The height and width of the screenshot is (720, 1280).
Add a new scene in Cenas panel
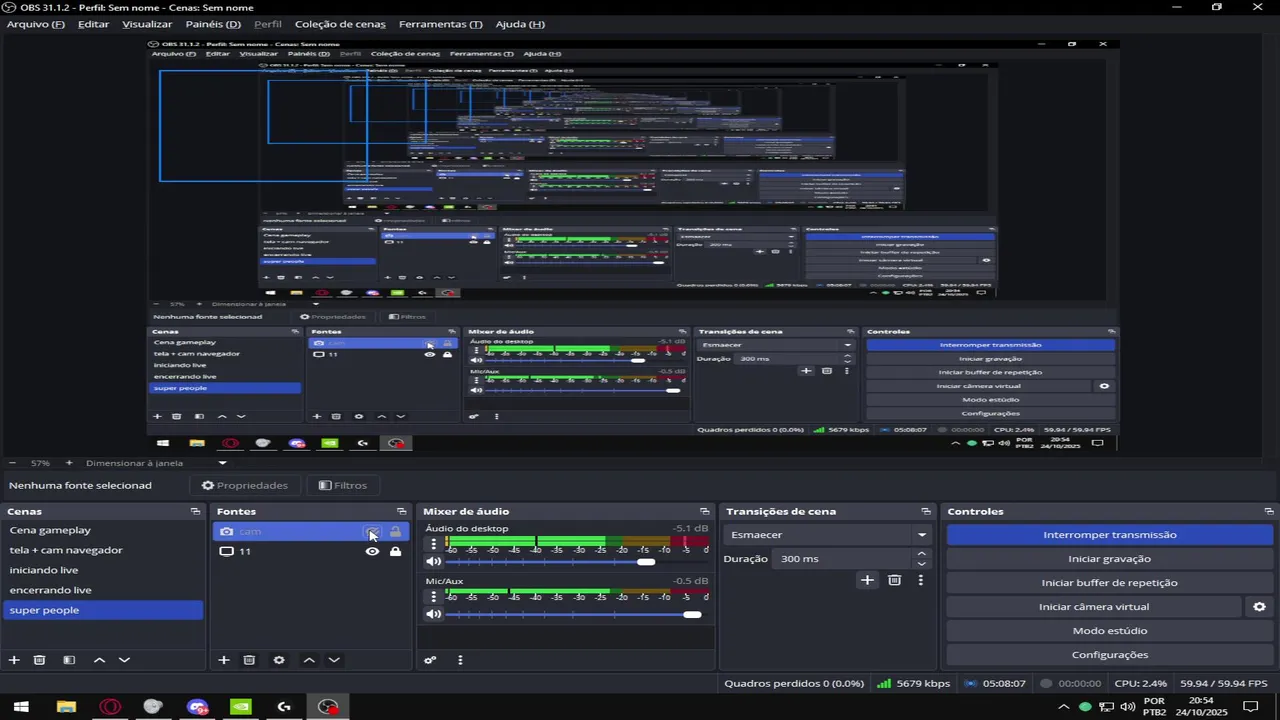click(x=14, y=660)
